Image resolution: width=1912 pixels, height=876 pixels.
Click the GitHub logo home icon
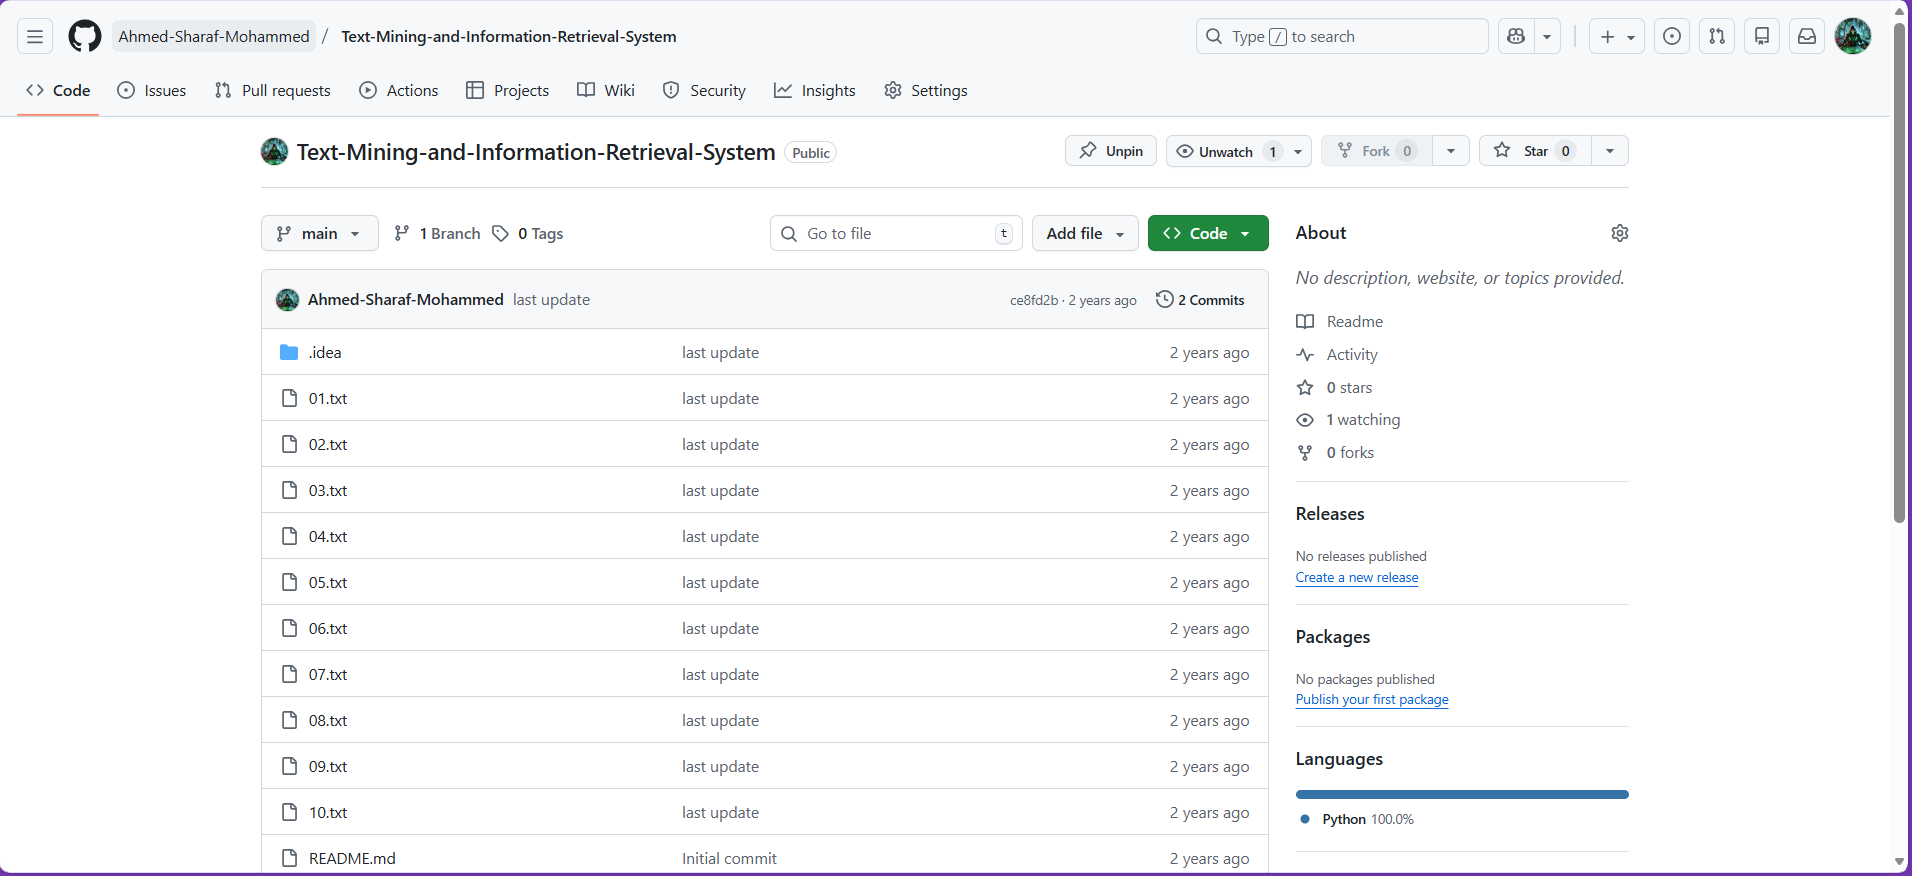click(85, 37)
